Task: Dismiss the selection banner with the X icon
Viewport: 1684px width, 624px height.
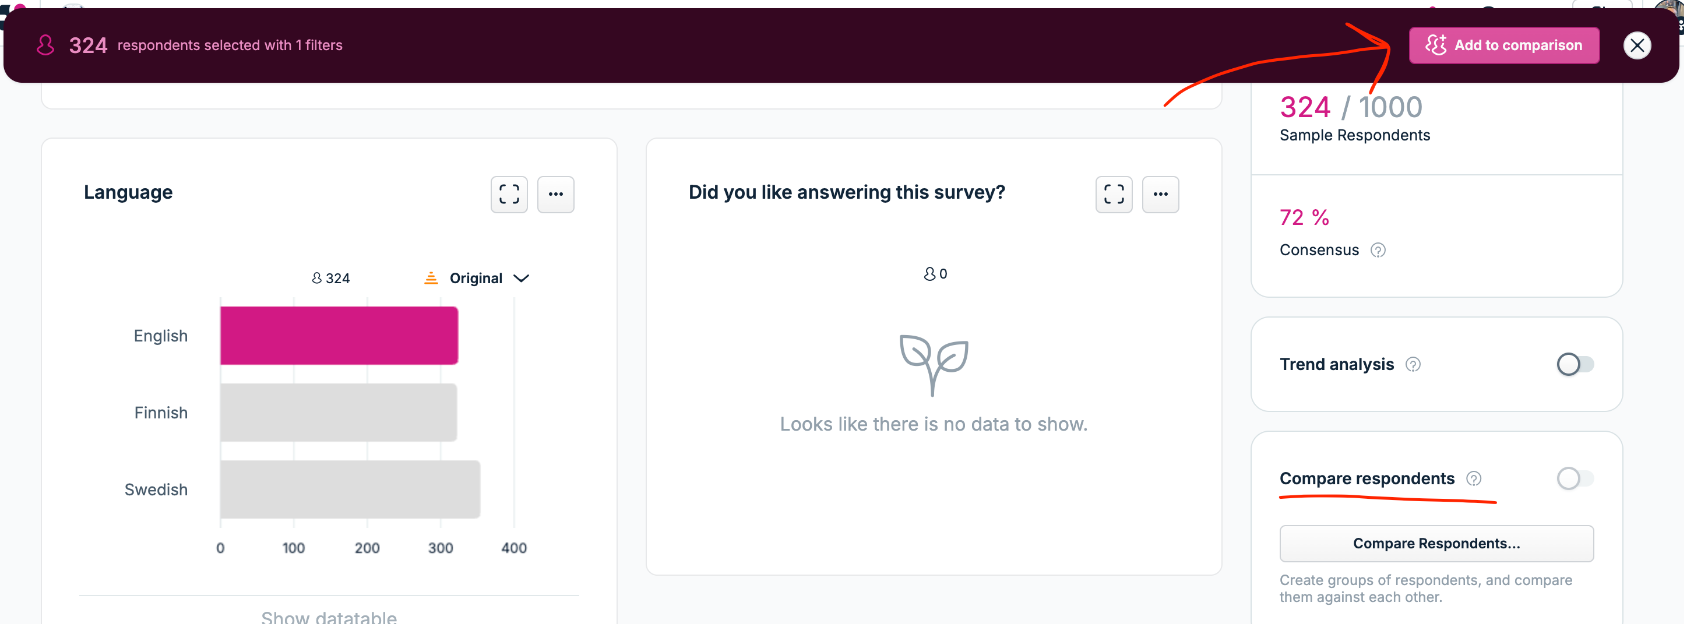Action: tap(1637, 45)
